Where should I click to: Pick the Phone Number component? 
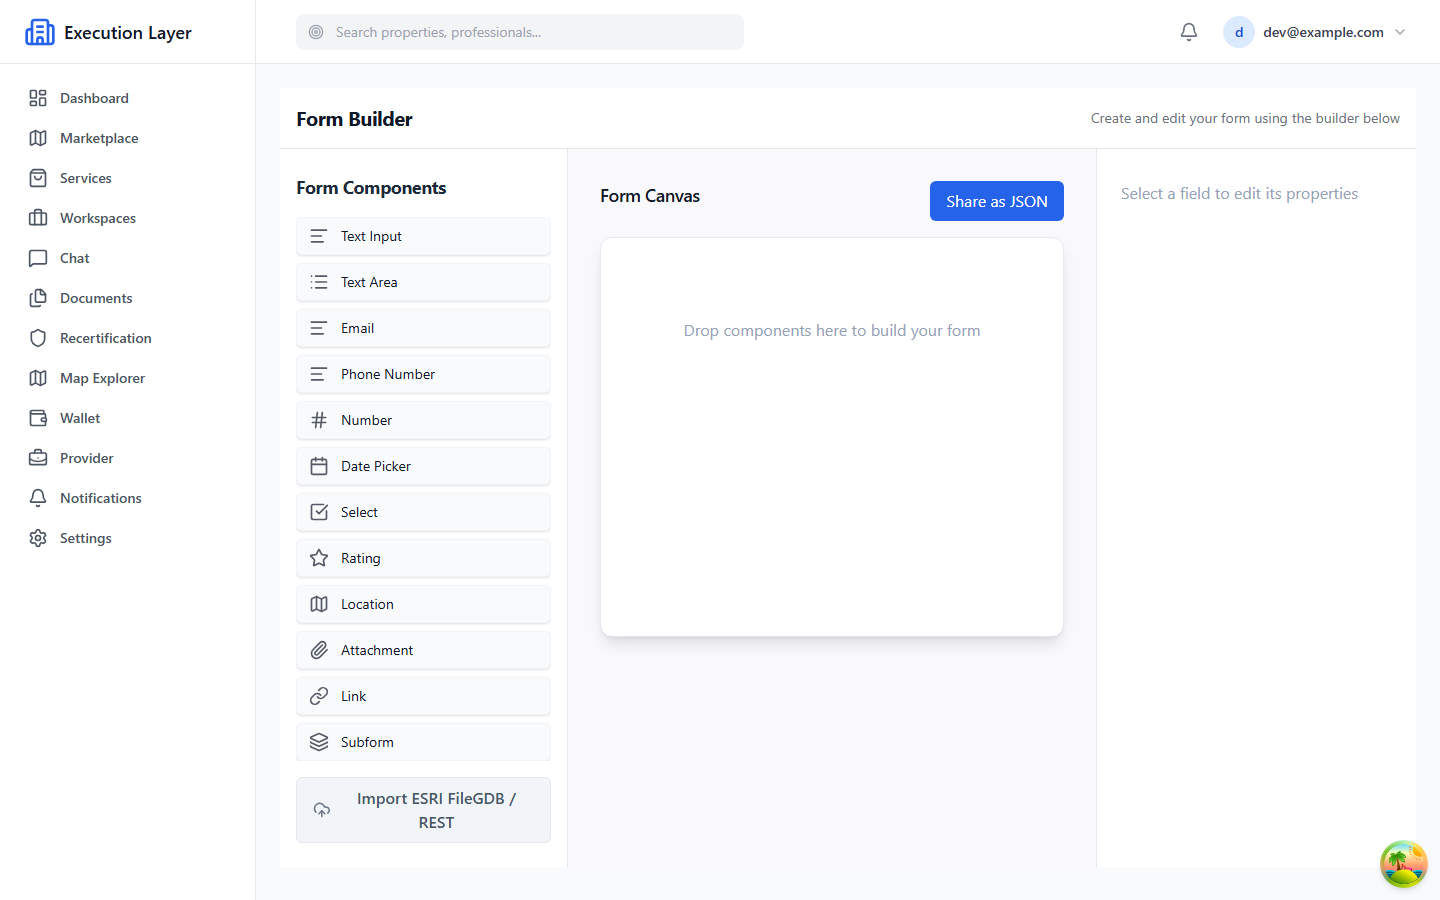pos(423,374)
